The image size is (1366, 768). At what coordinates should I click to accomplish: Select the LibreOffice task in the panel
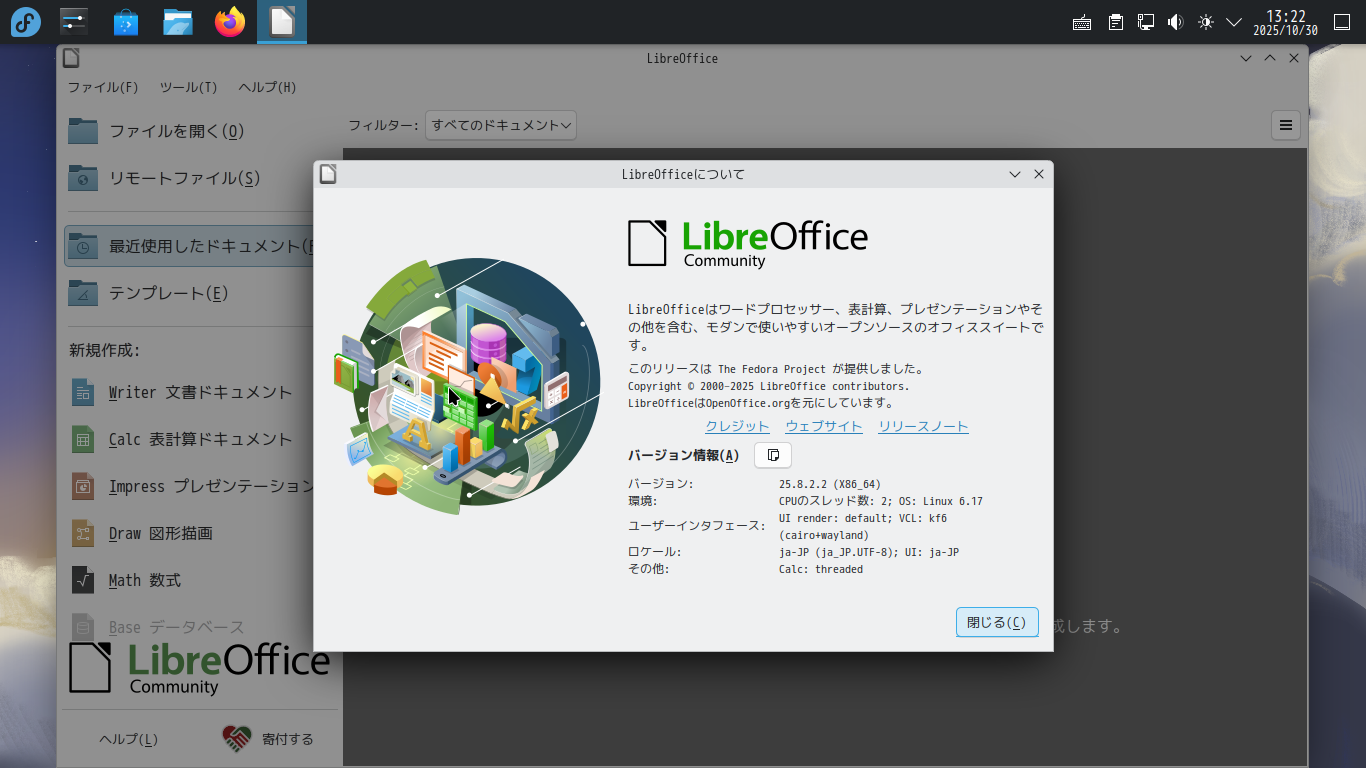[x=282, y=21]
